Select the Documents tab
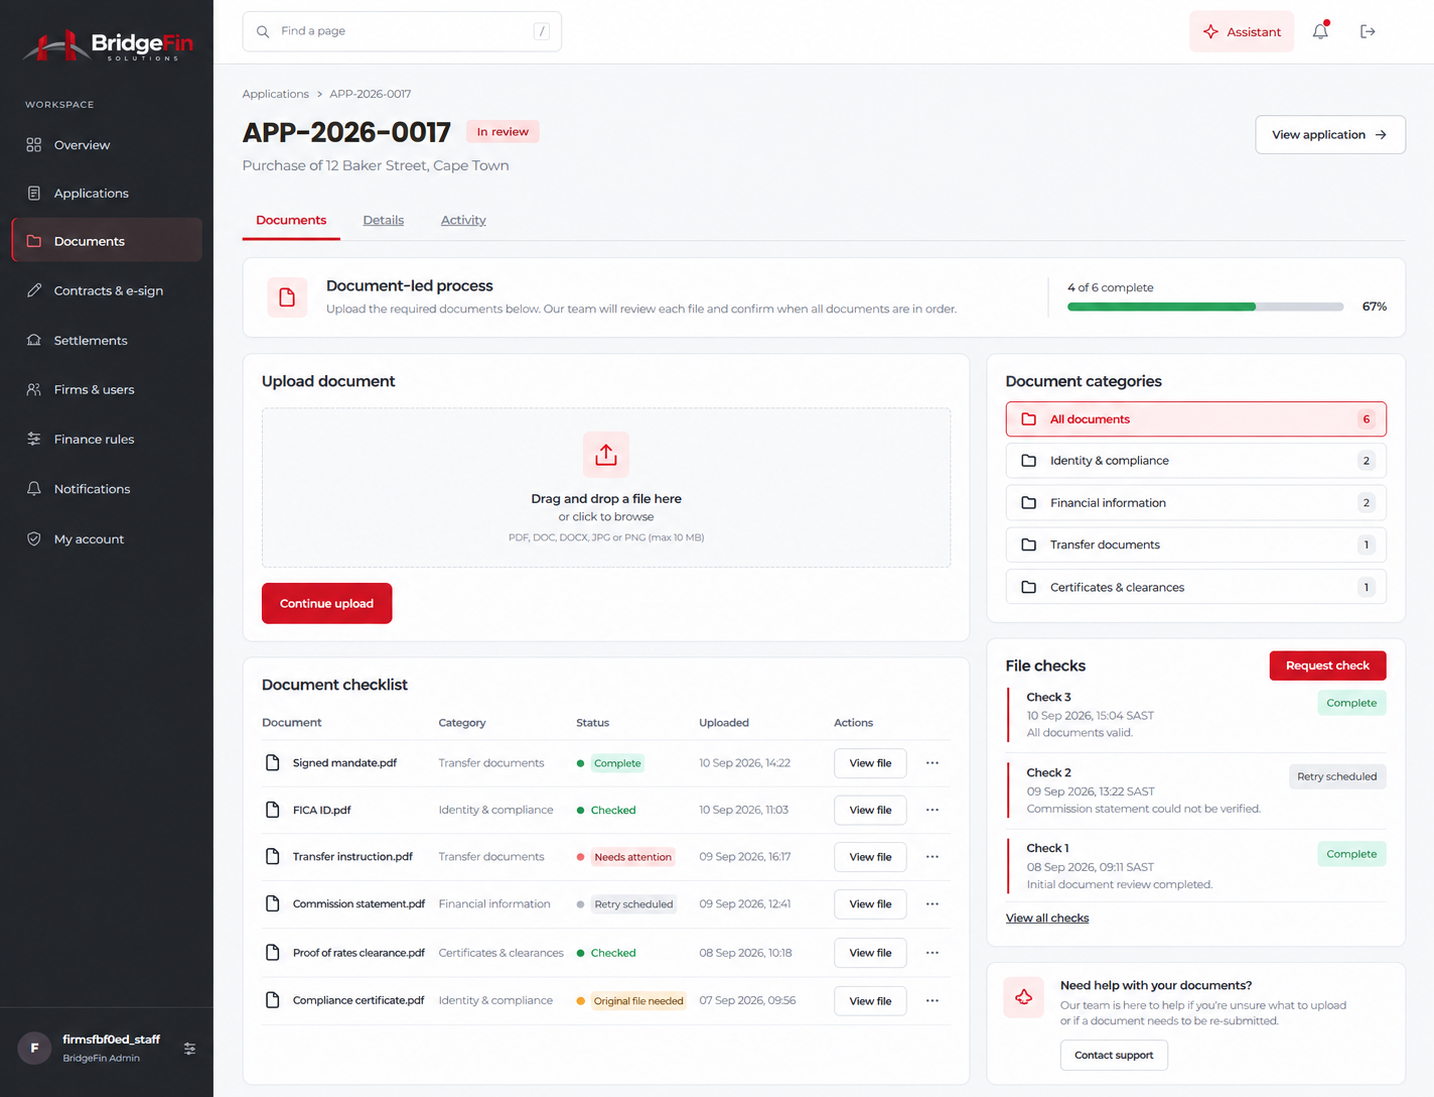 291,220
